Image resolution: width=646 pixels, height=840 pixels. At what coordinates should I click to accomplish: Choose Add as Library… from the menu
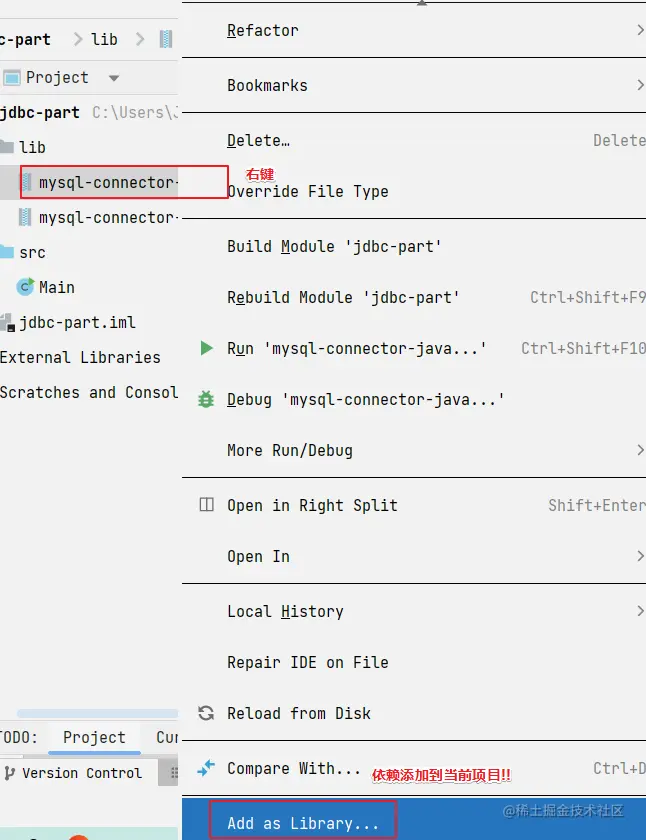(x=303, y=823)
